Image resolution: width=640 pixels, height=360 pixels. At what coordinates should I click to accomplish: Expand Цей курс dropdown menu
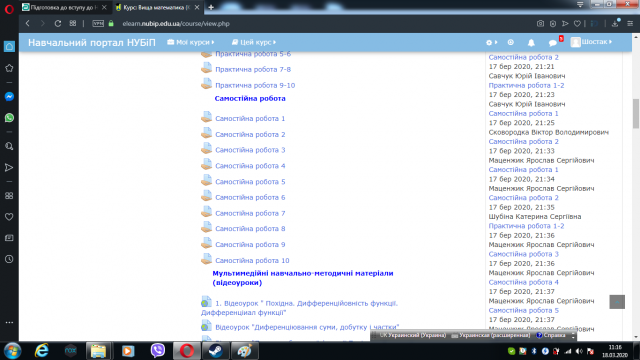253,42
